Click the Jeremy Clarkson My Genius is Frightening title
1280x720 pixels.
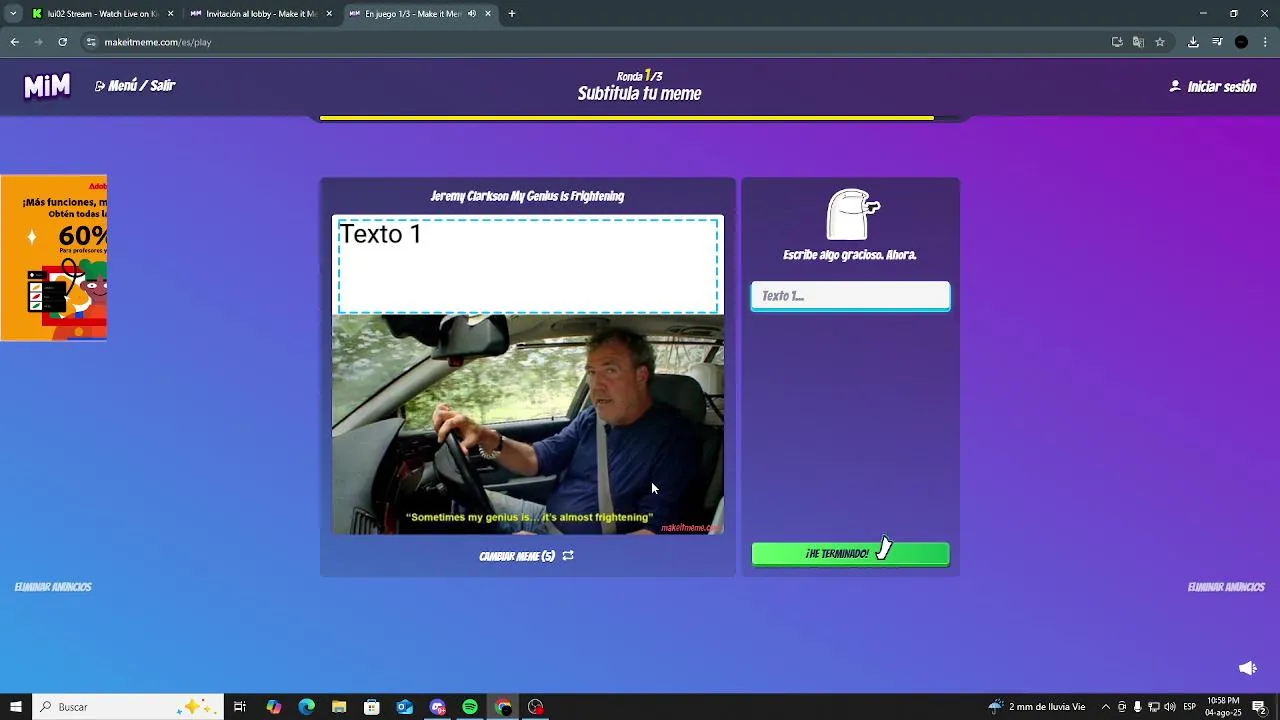coord(527,196)
